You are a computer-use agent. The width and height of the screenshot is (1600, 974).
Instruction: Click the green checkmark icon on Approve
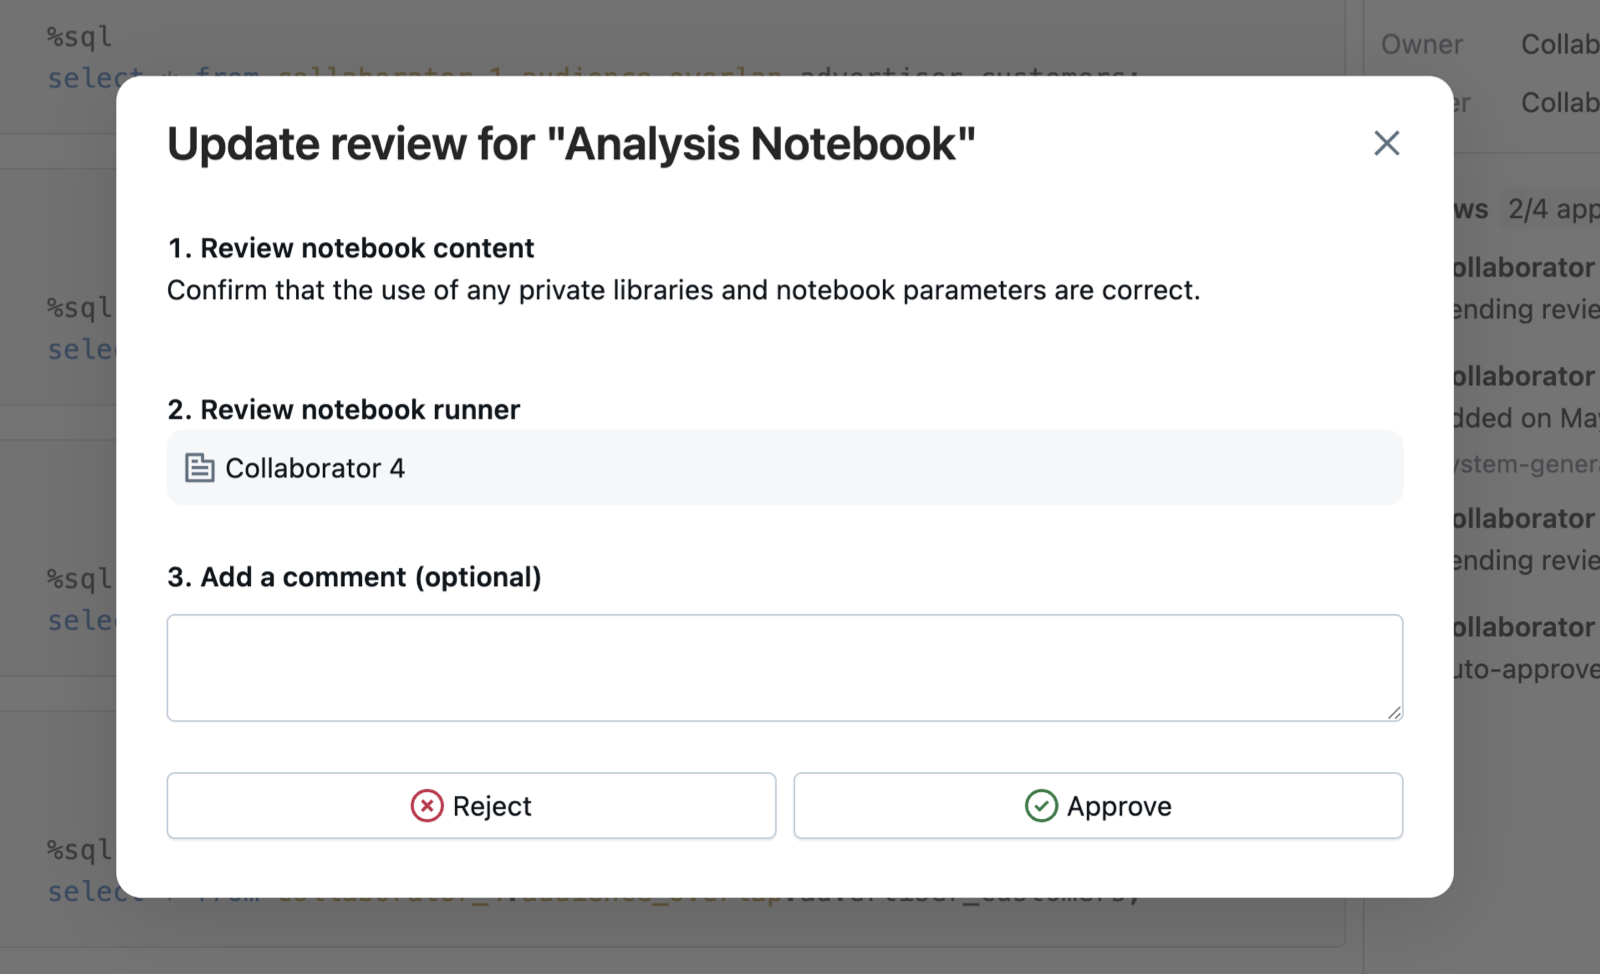1041,806
